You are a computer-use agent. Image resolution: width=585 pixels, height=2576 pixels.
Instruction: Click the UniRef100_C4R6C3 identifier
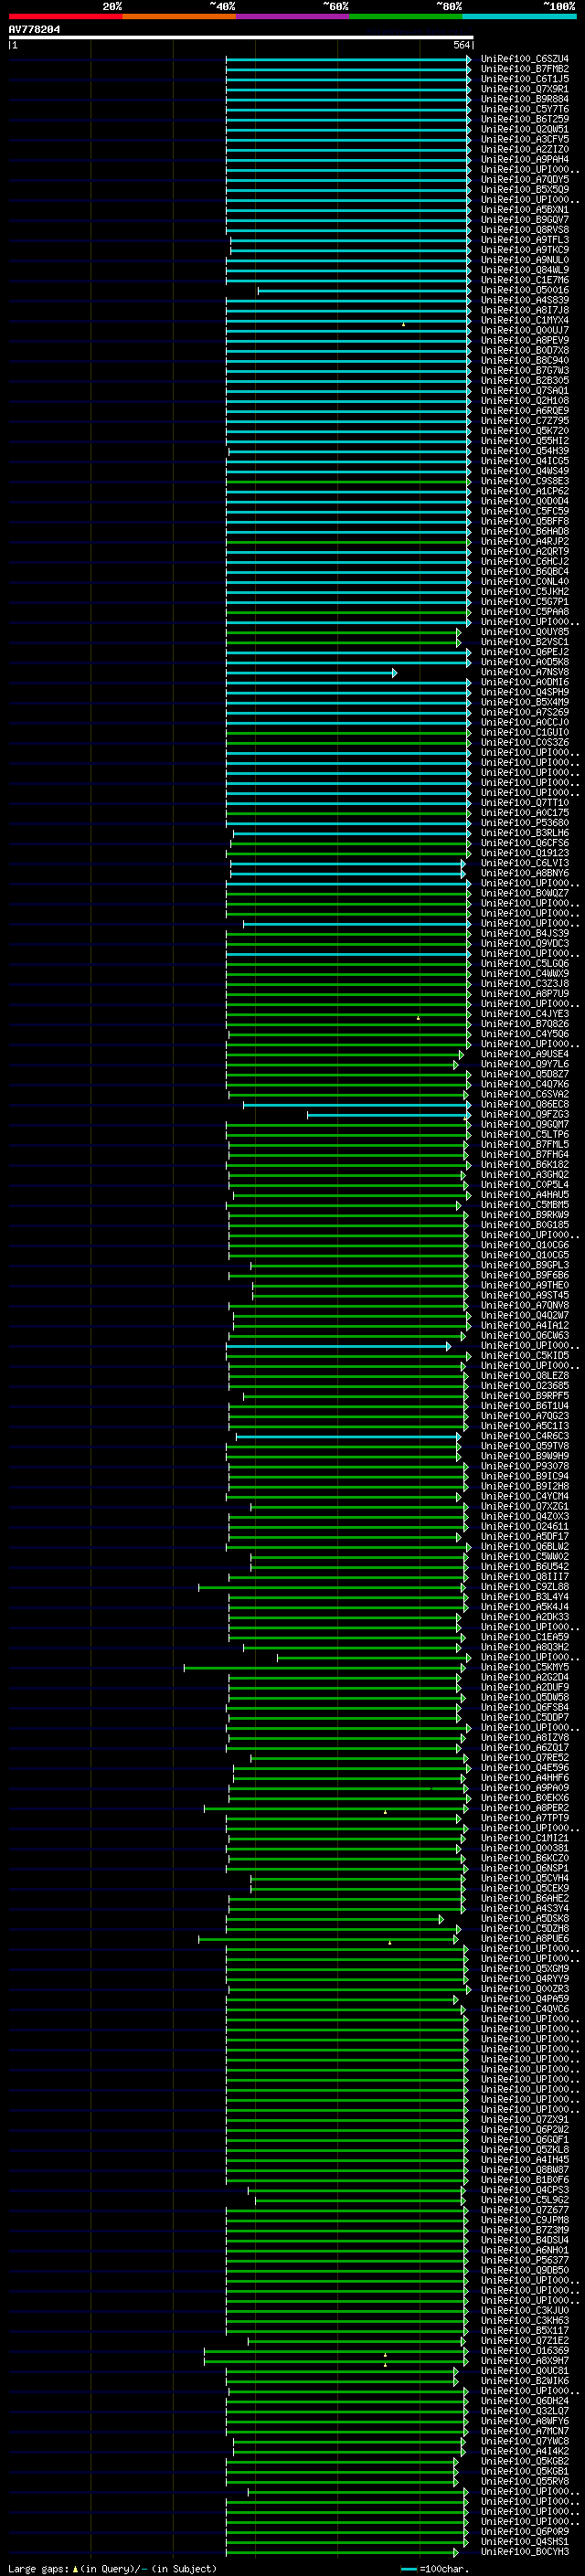click(524, 1436)
